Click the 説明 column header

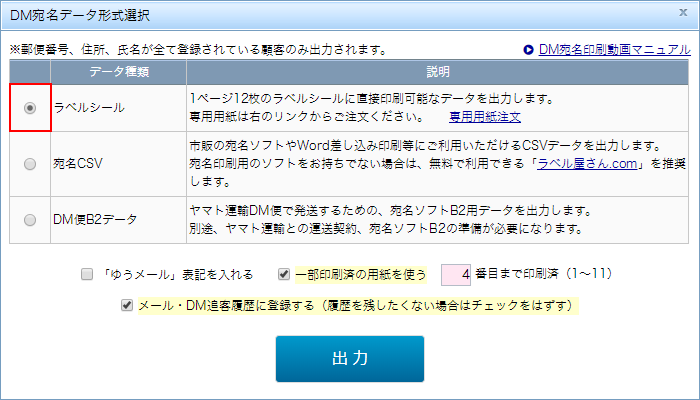click(x=438, y=72)
